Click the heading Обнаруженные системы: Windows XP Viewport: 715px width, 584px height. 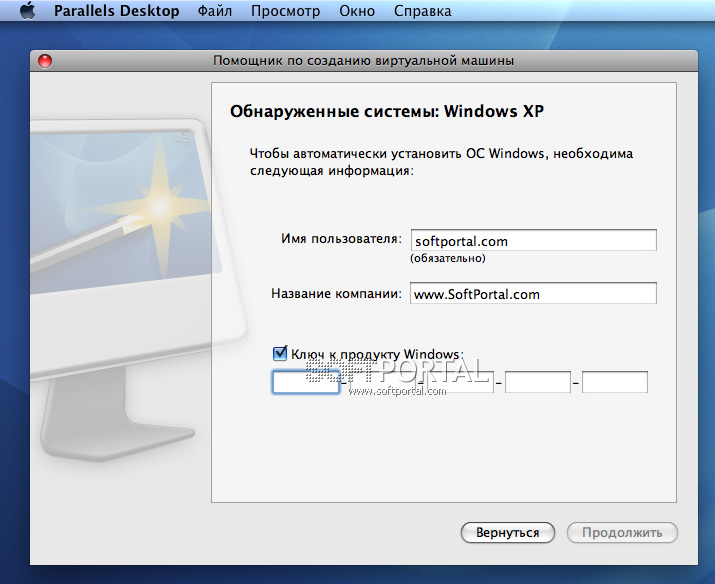pyautogui.click(x=387, y=111)
